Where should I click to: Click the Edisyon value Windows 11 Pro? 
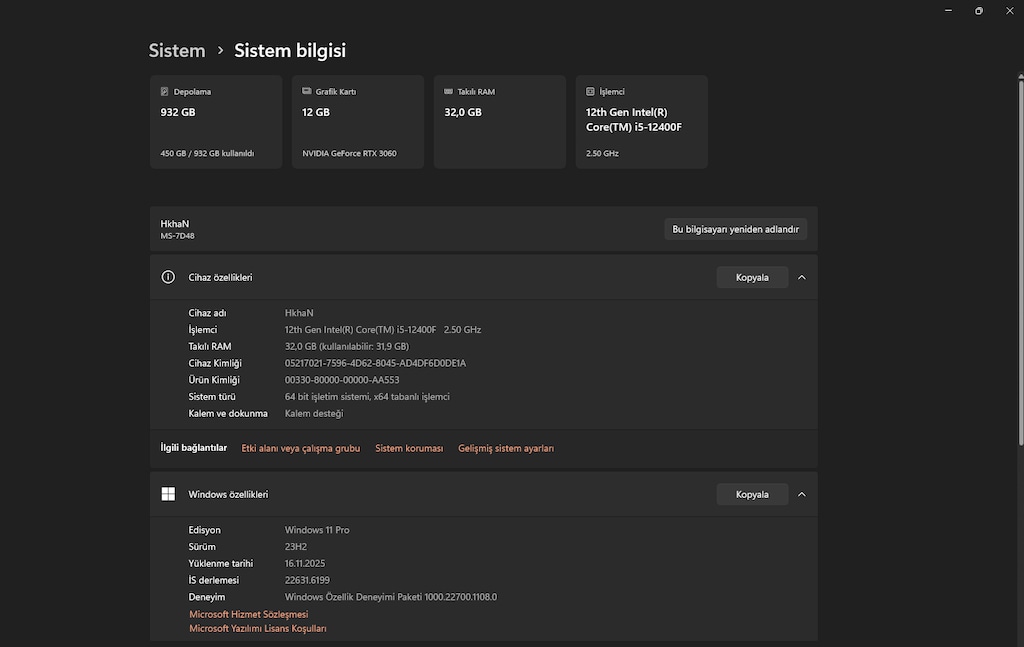pyautogui.click(x=317, y=530)
